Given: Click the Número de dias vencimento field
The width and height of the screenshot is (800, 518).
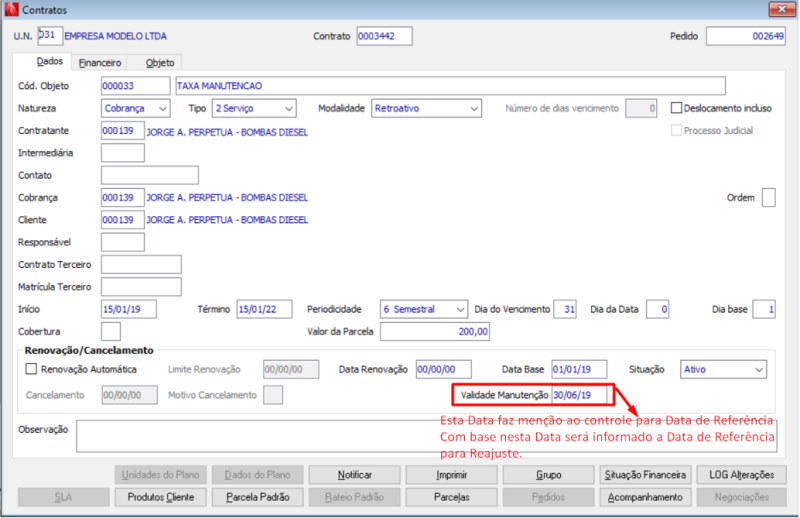Looking at the screenshot, I should click(x=641, y=108).
